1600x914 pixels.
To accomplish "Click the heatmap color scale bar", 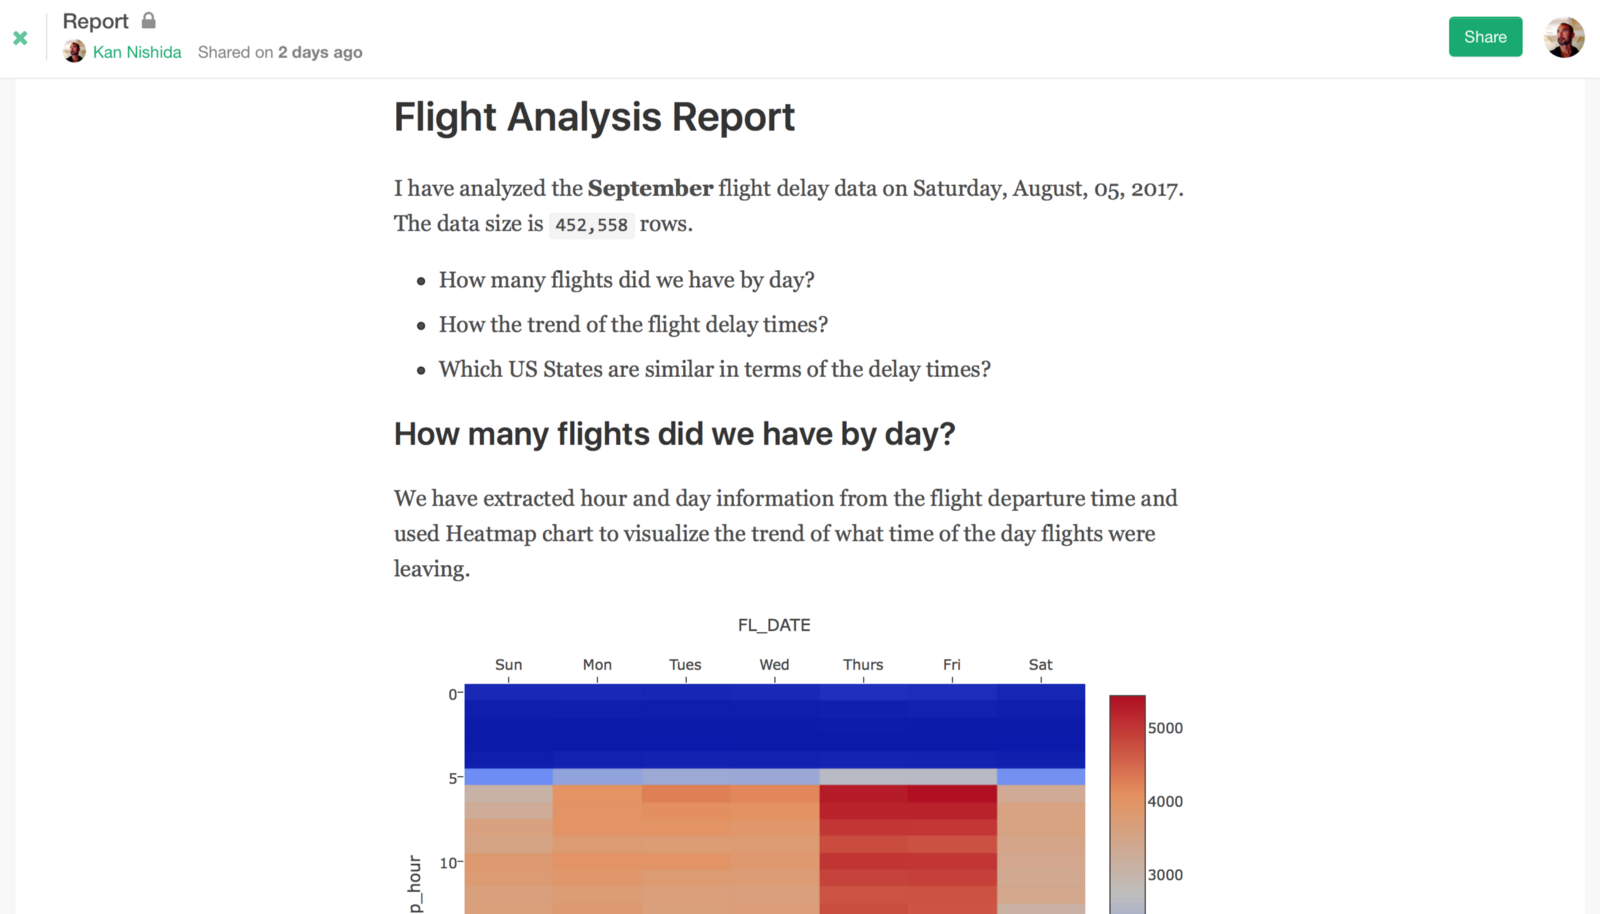I will pos(1127,800).
